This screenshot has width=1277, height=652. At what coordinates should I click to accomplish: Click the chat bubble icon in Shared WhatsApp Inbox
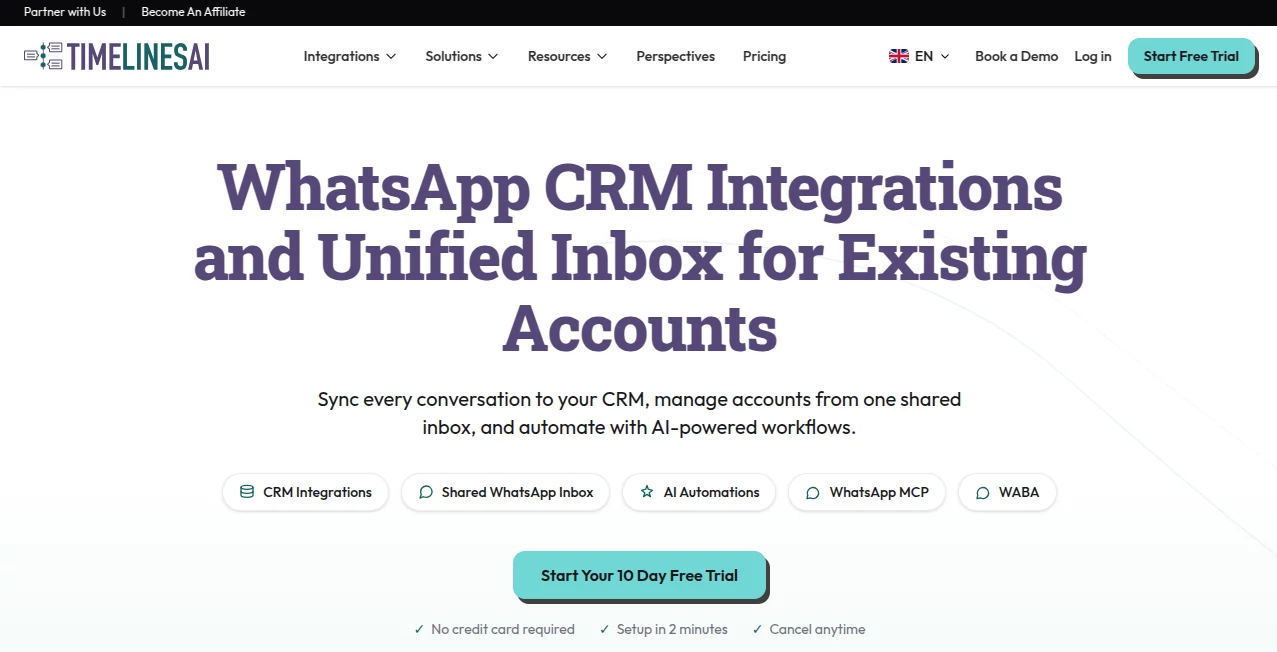click(426, 492)
